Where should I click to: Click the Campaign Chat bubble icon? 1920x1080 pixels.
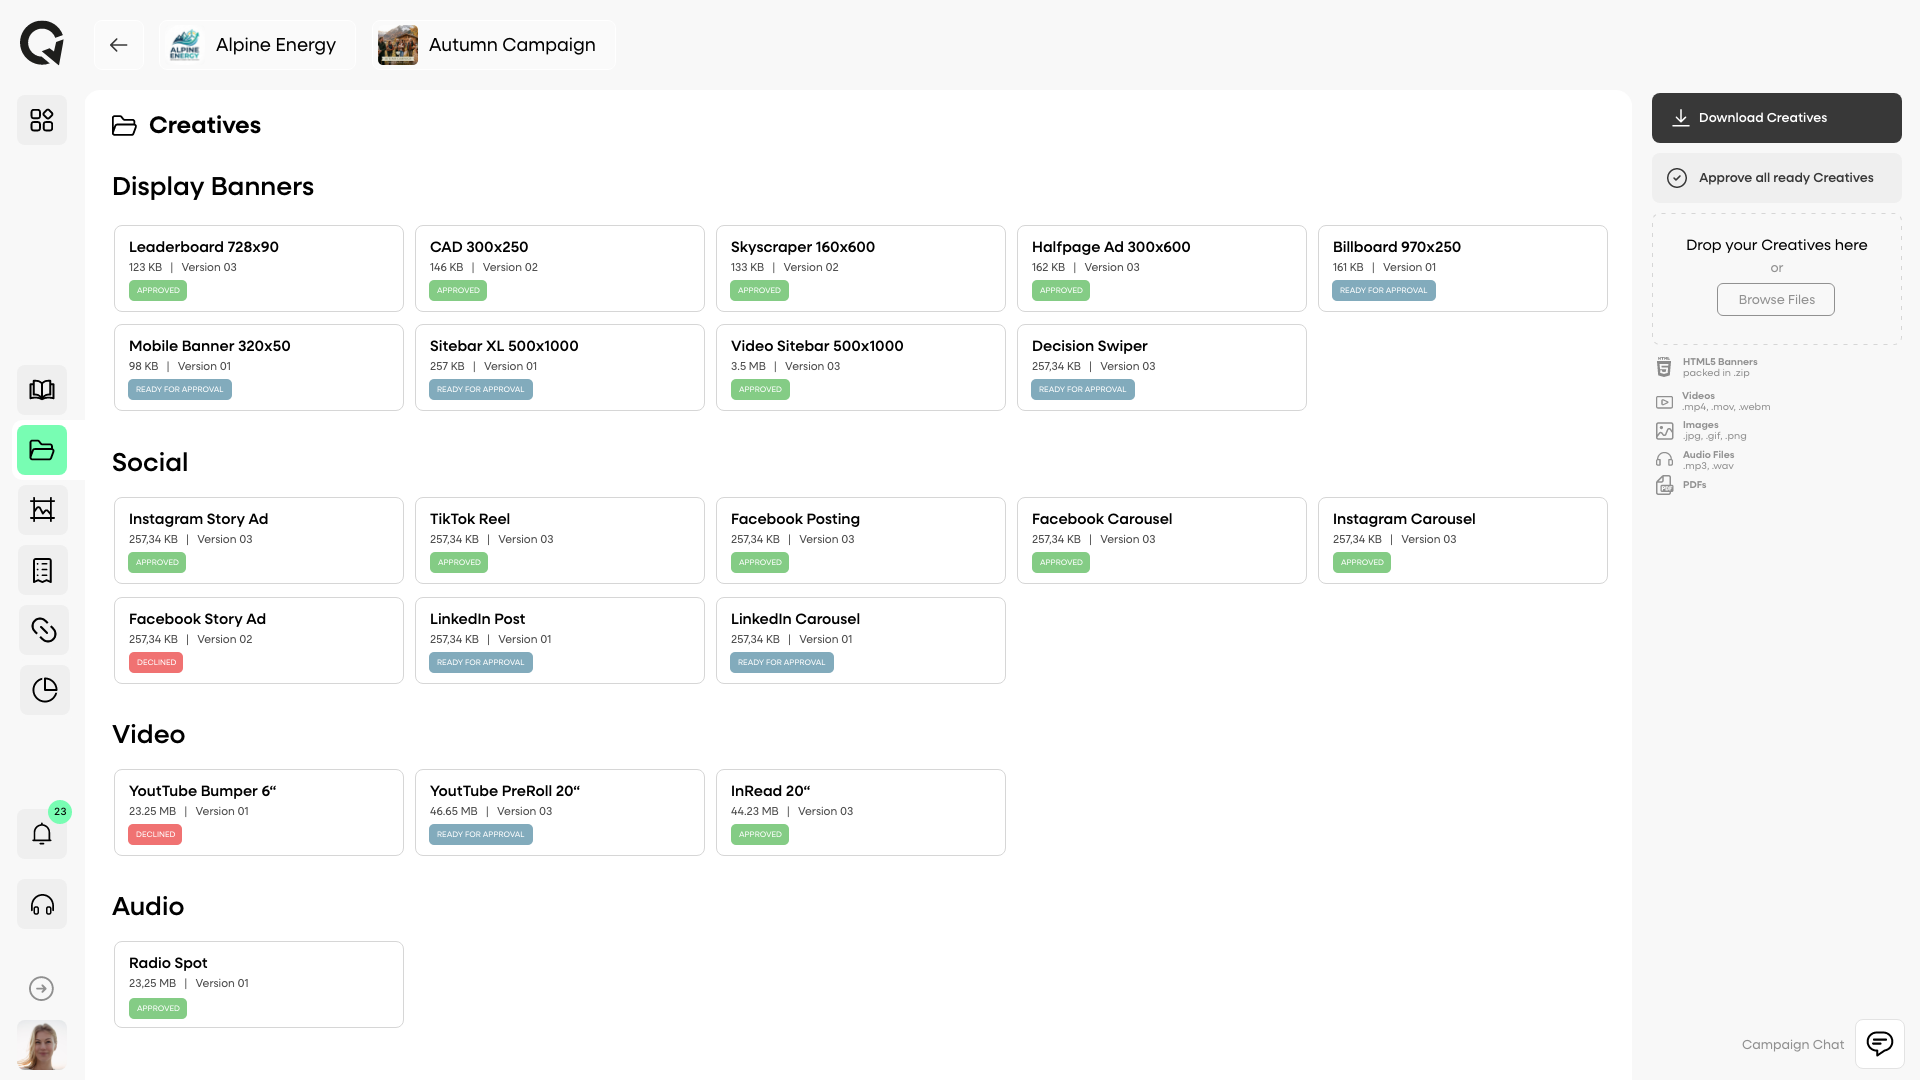1880,1043
